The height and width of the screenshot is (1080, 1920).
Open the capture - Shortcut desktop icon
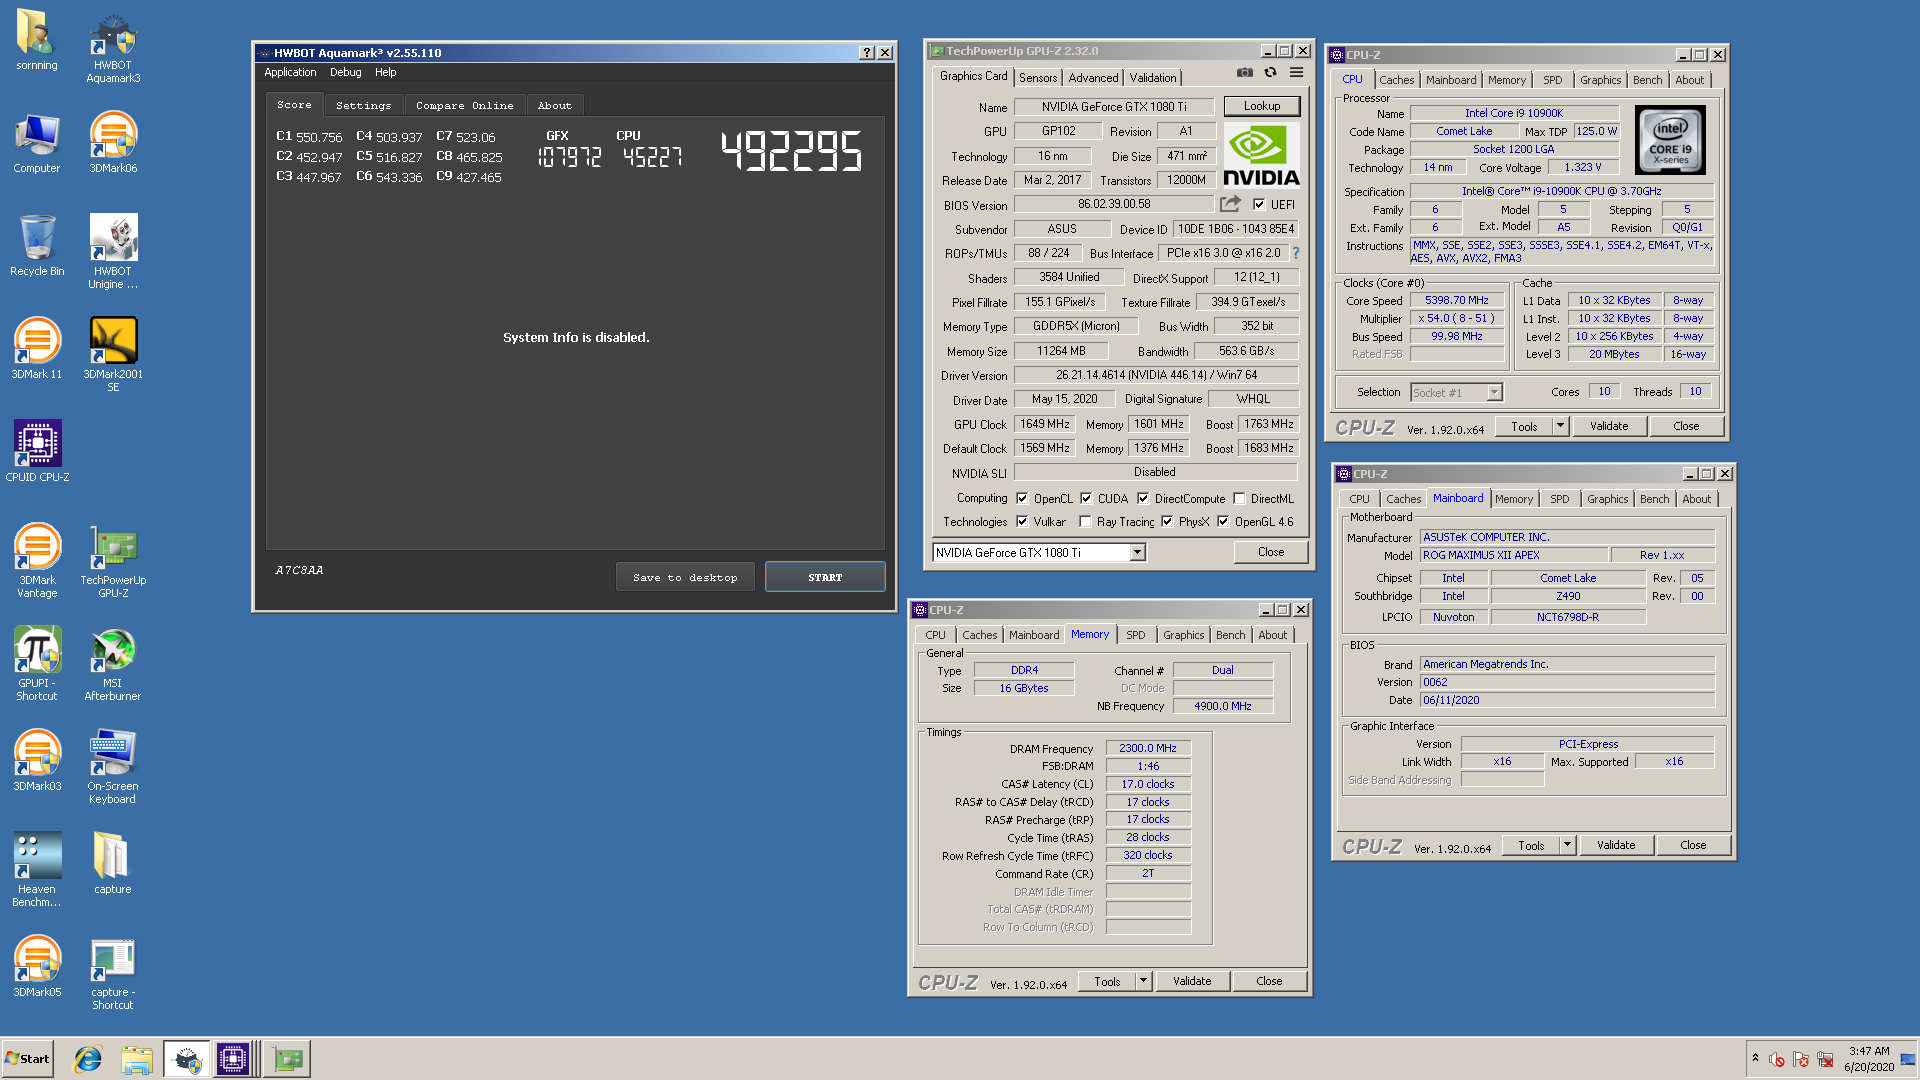[113, 973]
